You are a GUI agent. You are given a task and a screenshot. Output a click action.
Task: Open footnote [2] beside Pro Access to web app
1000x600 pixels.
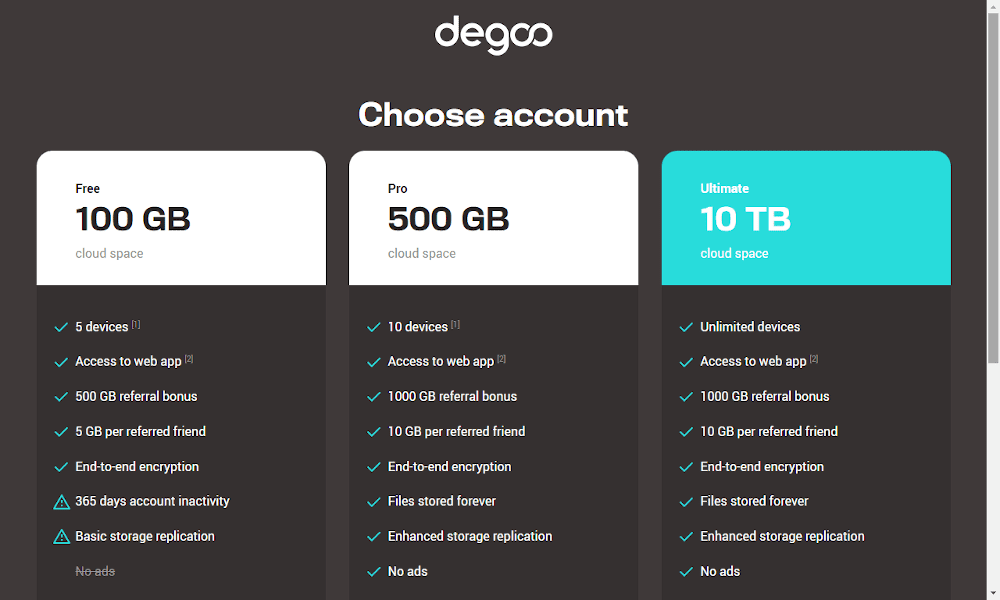click(x=501, y=359)
